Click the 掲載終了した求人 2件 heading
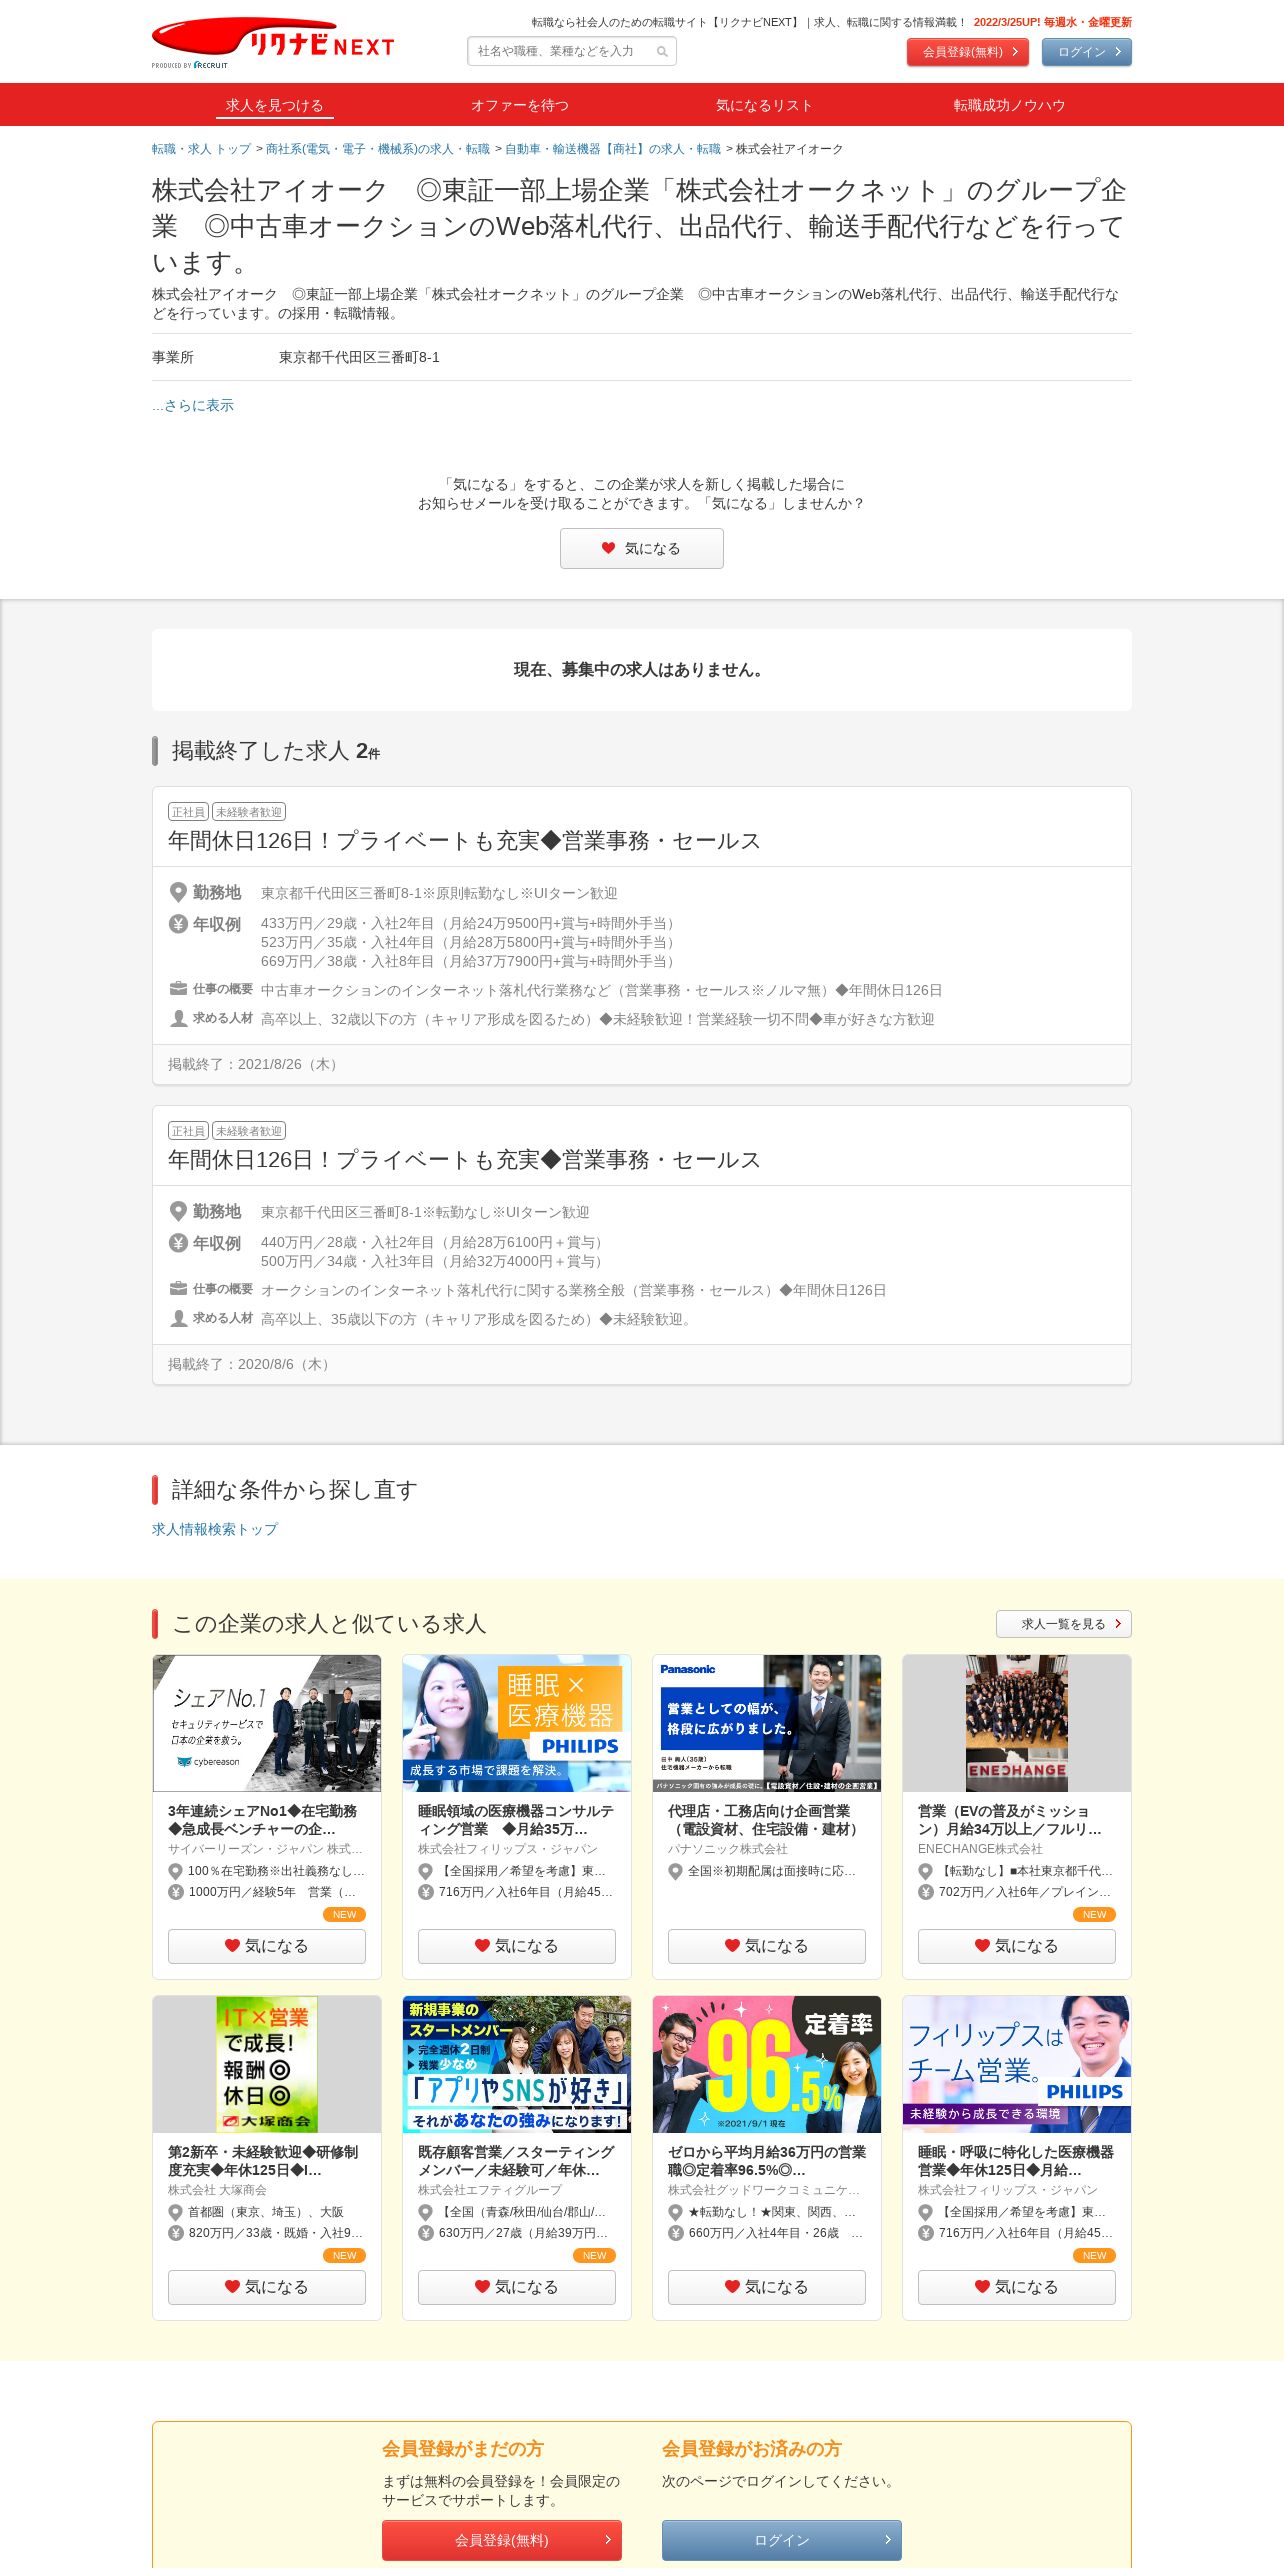Screen dimensions: 1284x2568 (x=276, y=751)
